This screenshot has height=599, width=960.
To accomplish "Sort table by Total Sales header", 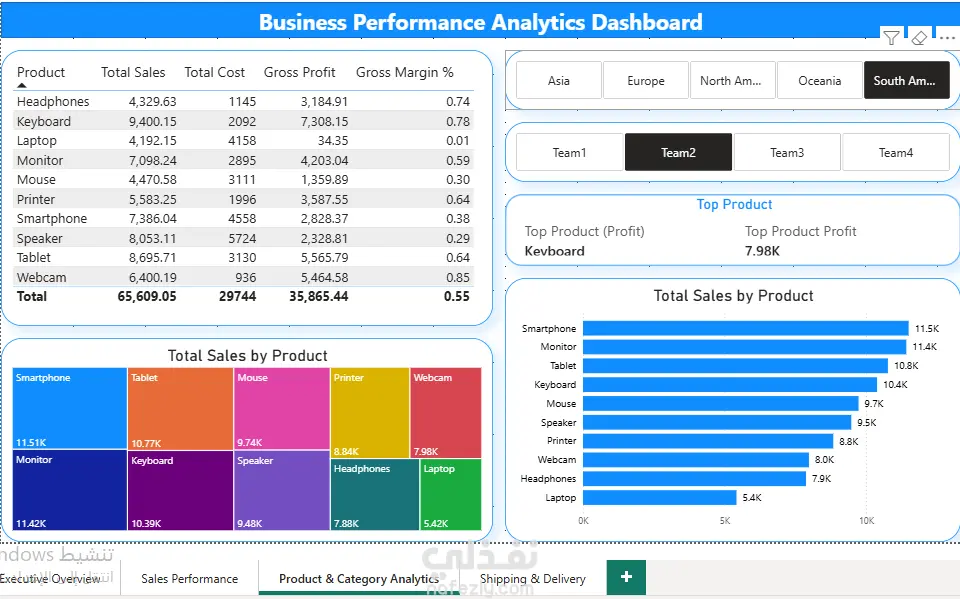I will (133, 72).
